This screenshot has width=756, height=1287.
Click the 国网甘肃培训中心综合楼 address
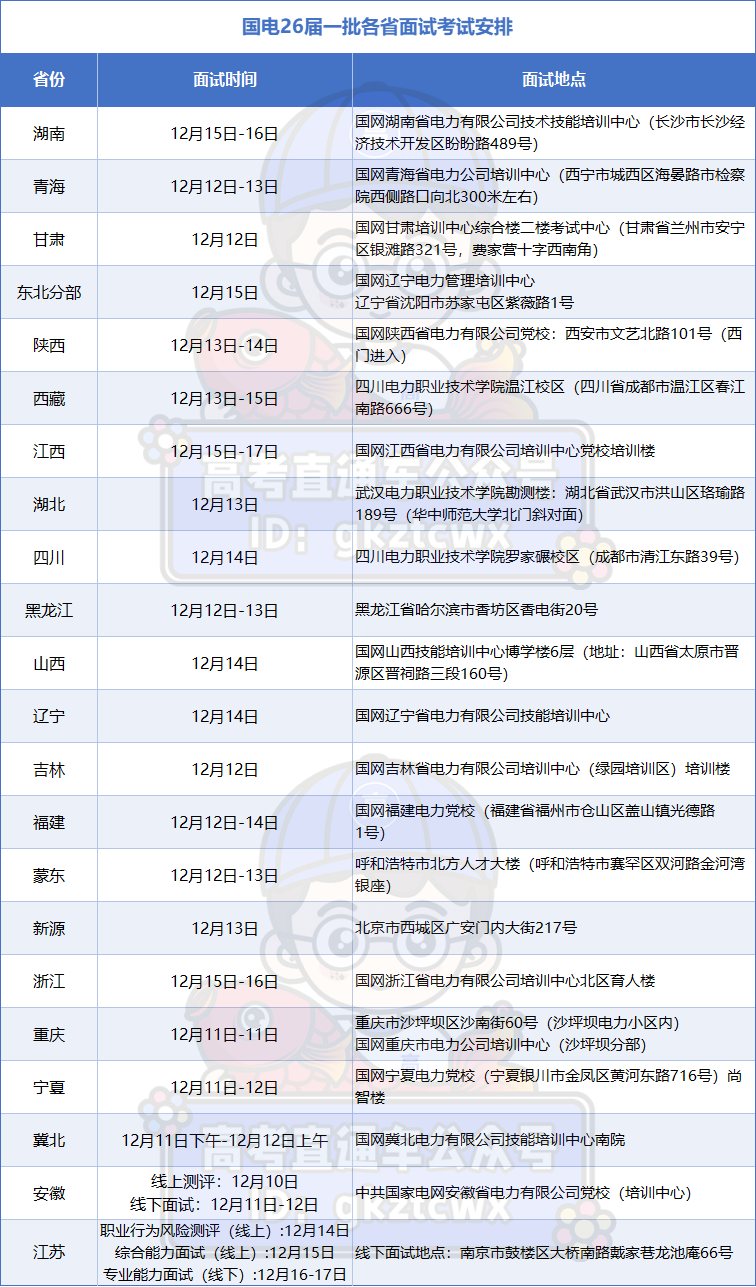(550, 239)
